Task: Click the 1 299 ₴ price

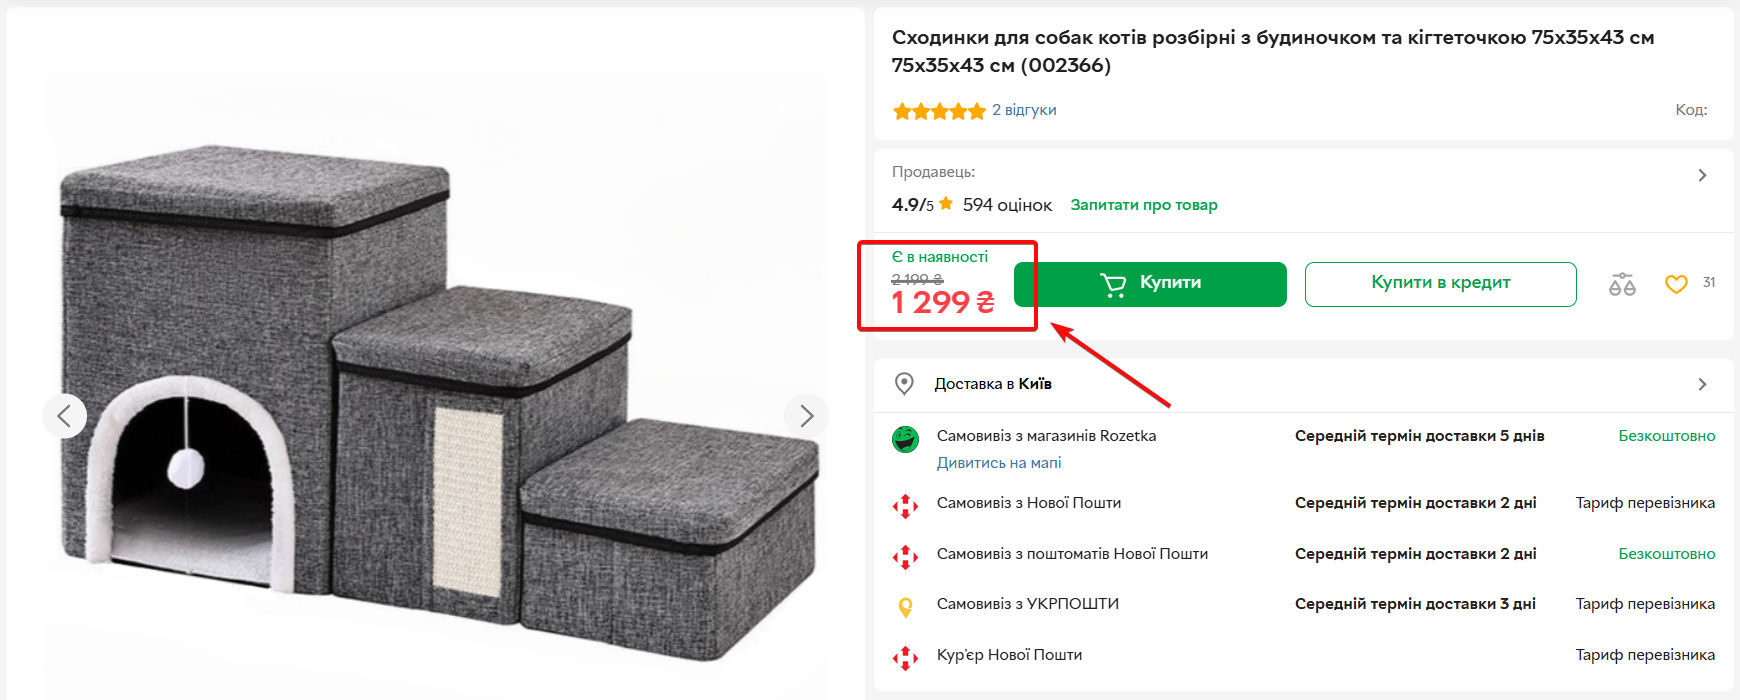Action: pos(942,302)
